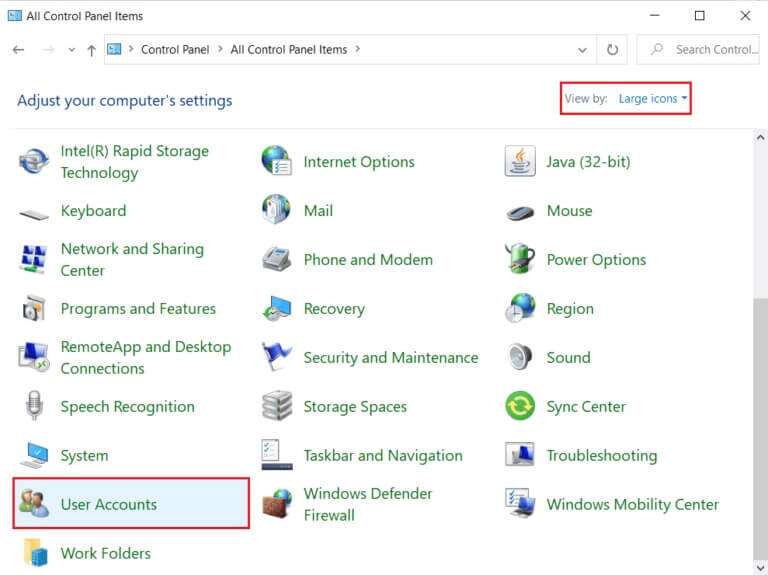Image resolution: width=768 pixels, height=575 pixels.
Task: Open the Storage Spaces link text
Action: click(355, 407)
